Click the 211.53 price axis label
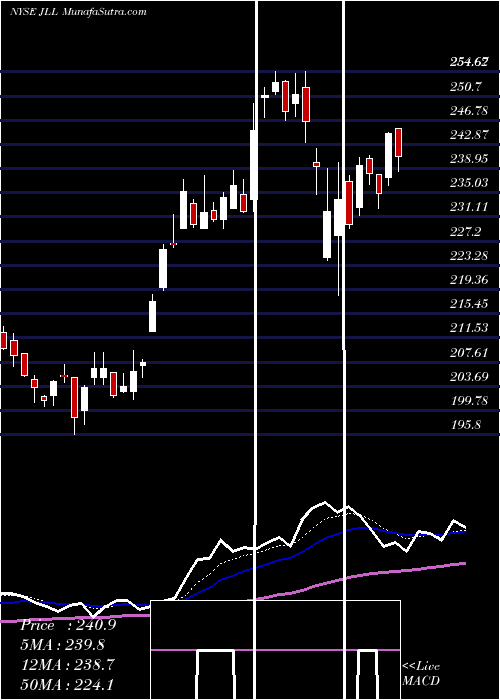This screenshot has width=500, height=700. click(x=468, y=328)
